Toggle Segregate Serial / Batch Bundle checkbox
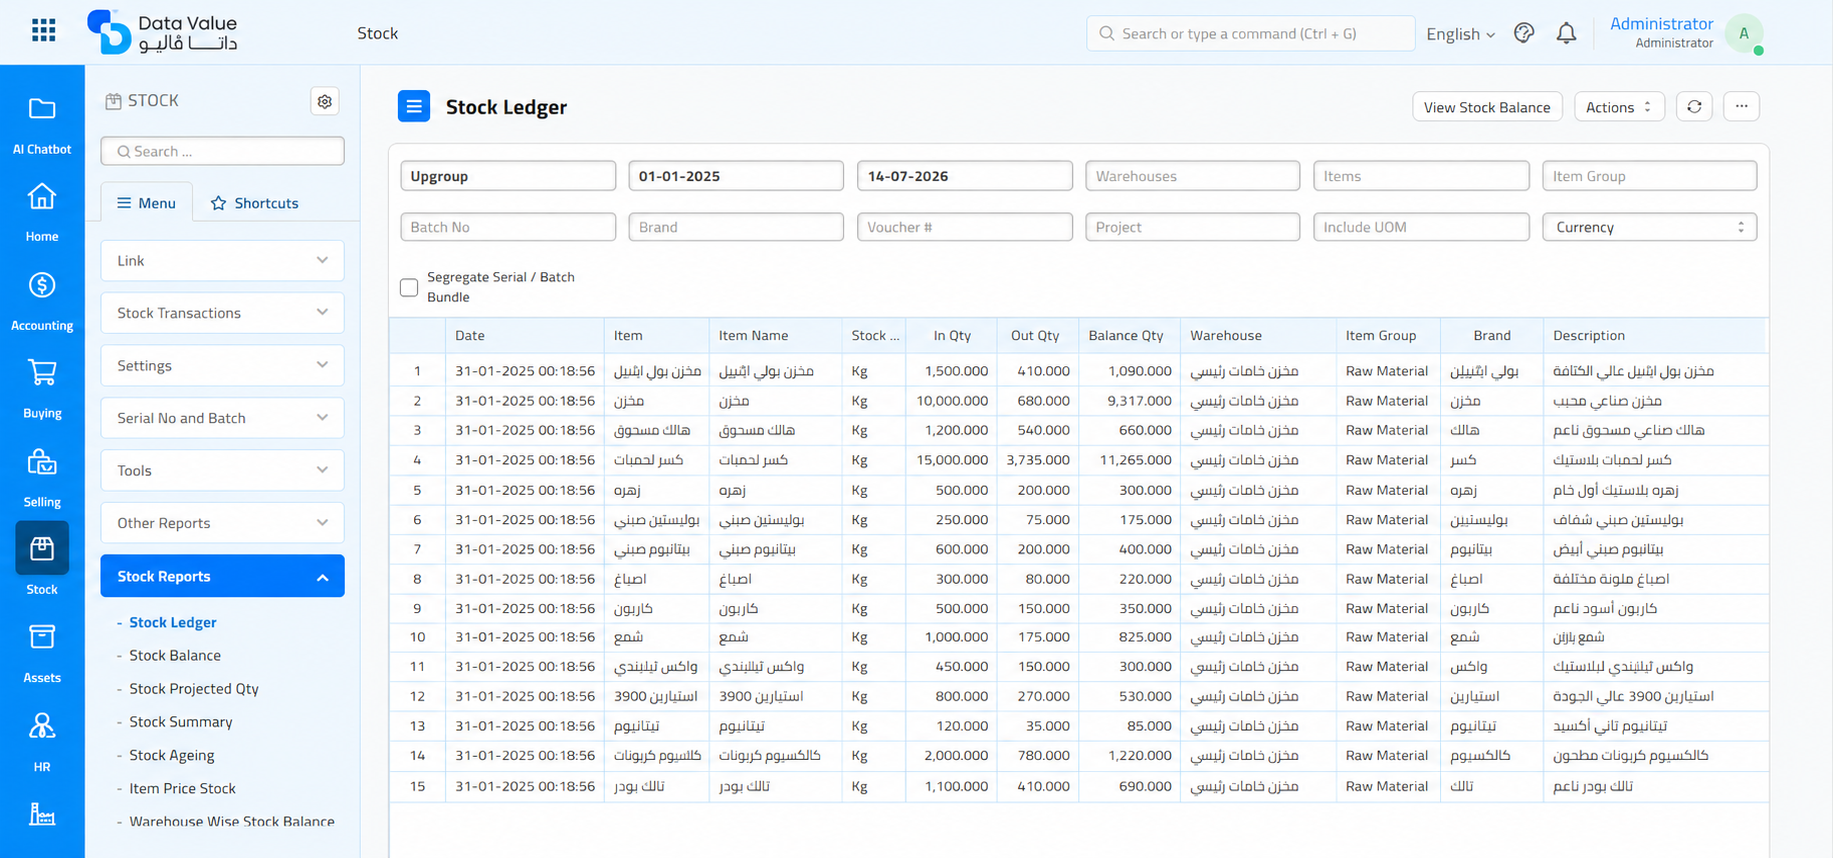The width and height of the screenshot is (1833, 858). pyautogui.click(x=409, y=288)
